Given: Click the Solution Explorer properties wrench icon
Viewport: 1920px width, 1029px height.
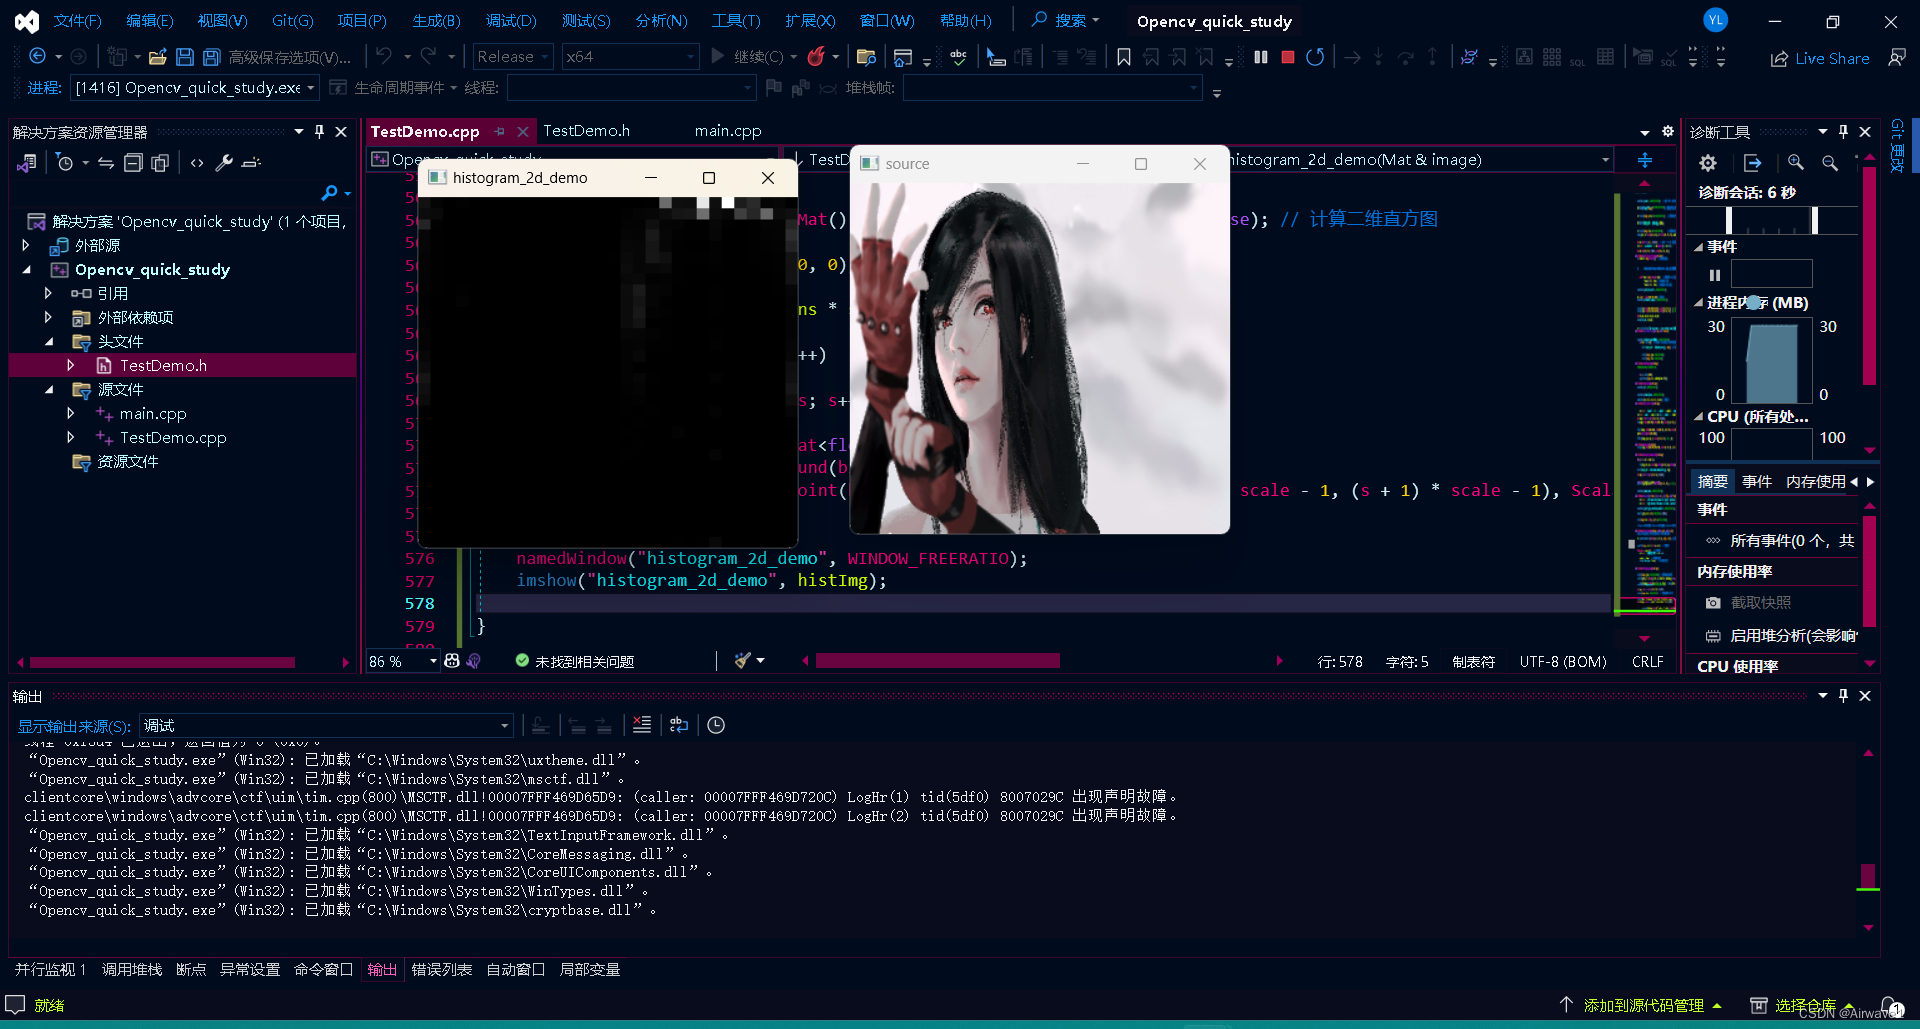Looking at the screenshot, I should (x=224, y=163).
